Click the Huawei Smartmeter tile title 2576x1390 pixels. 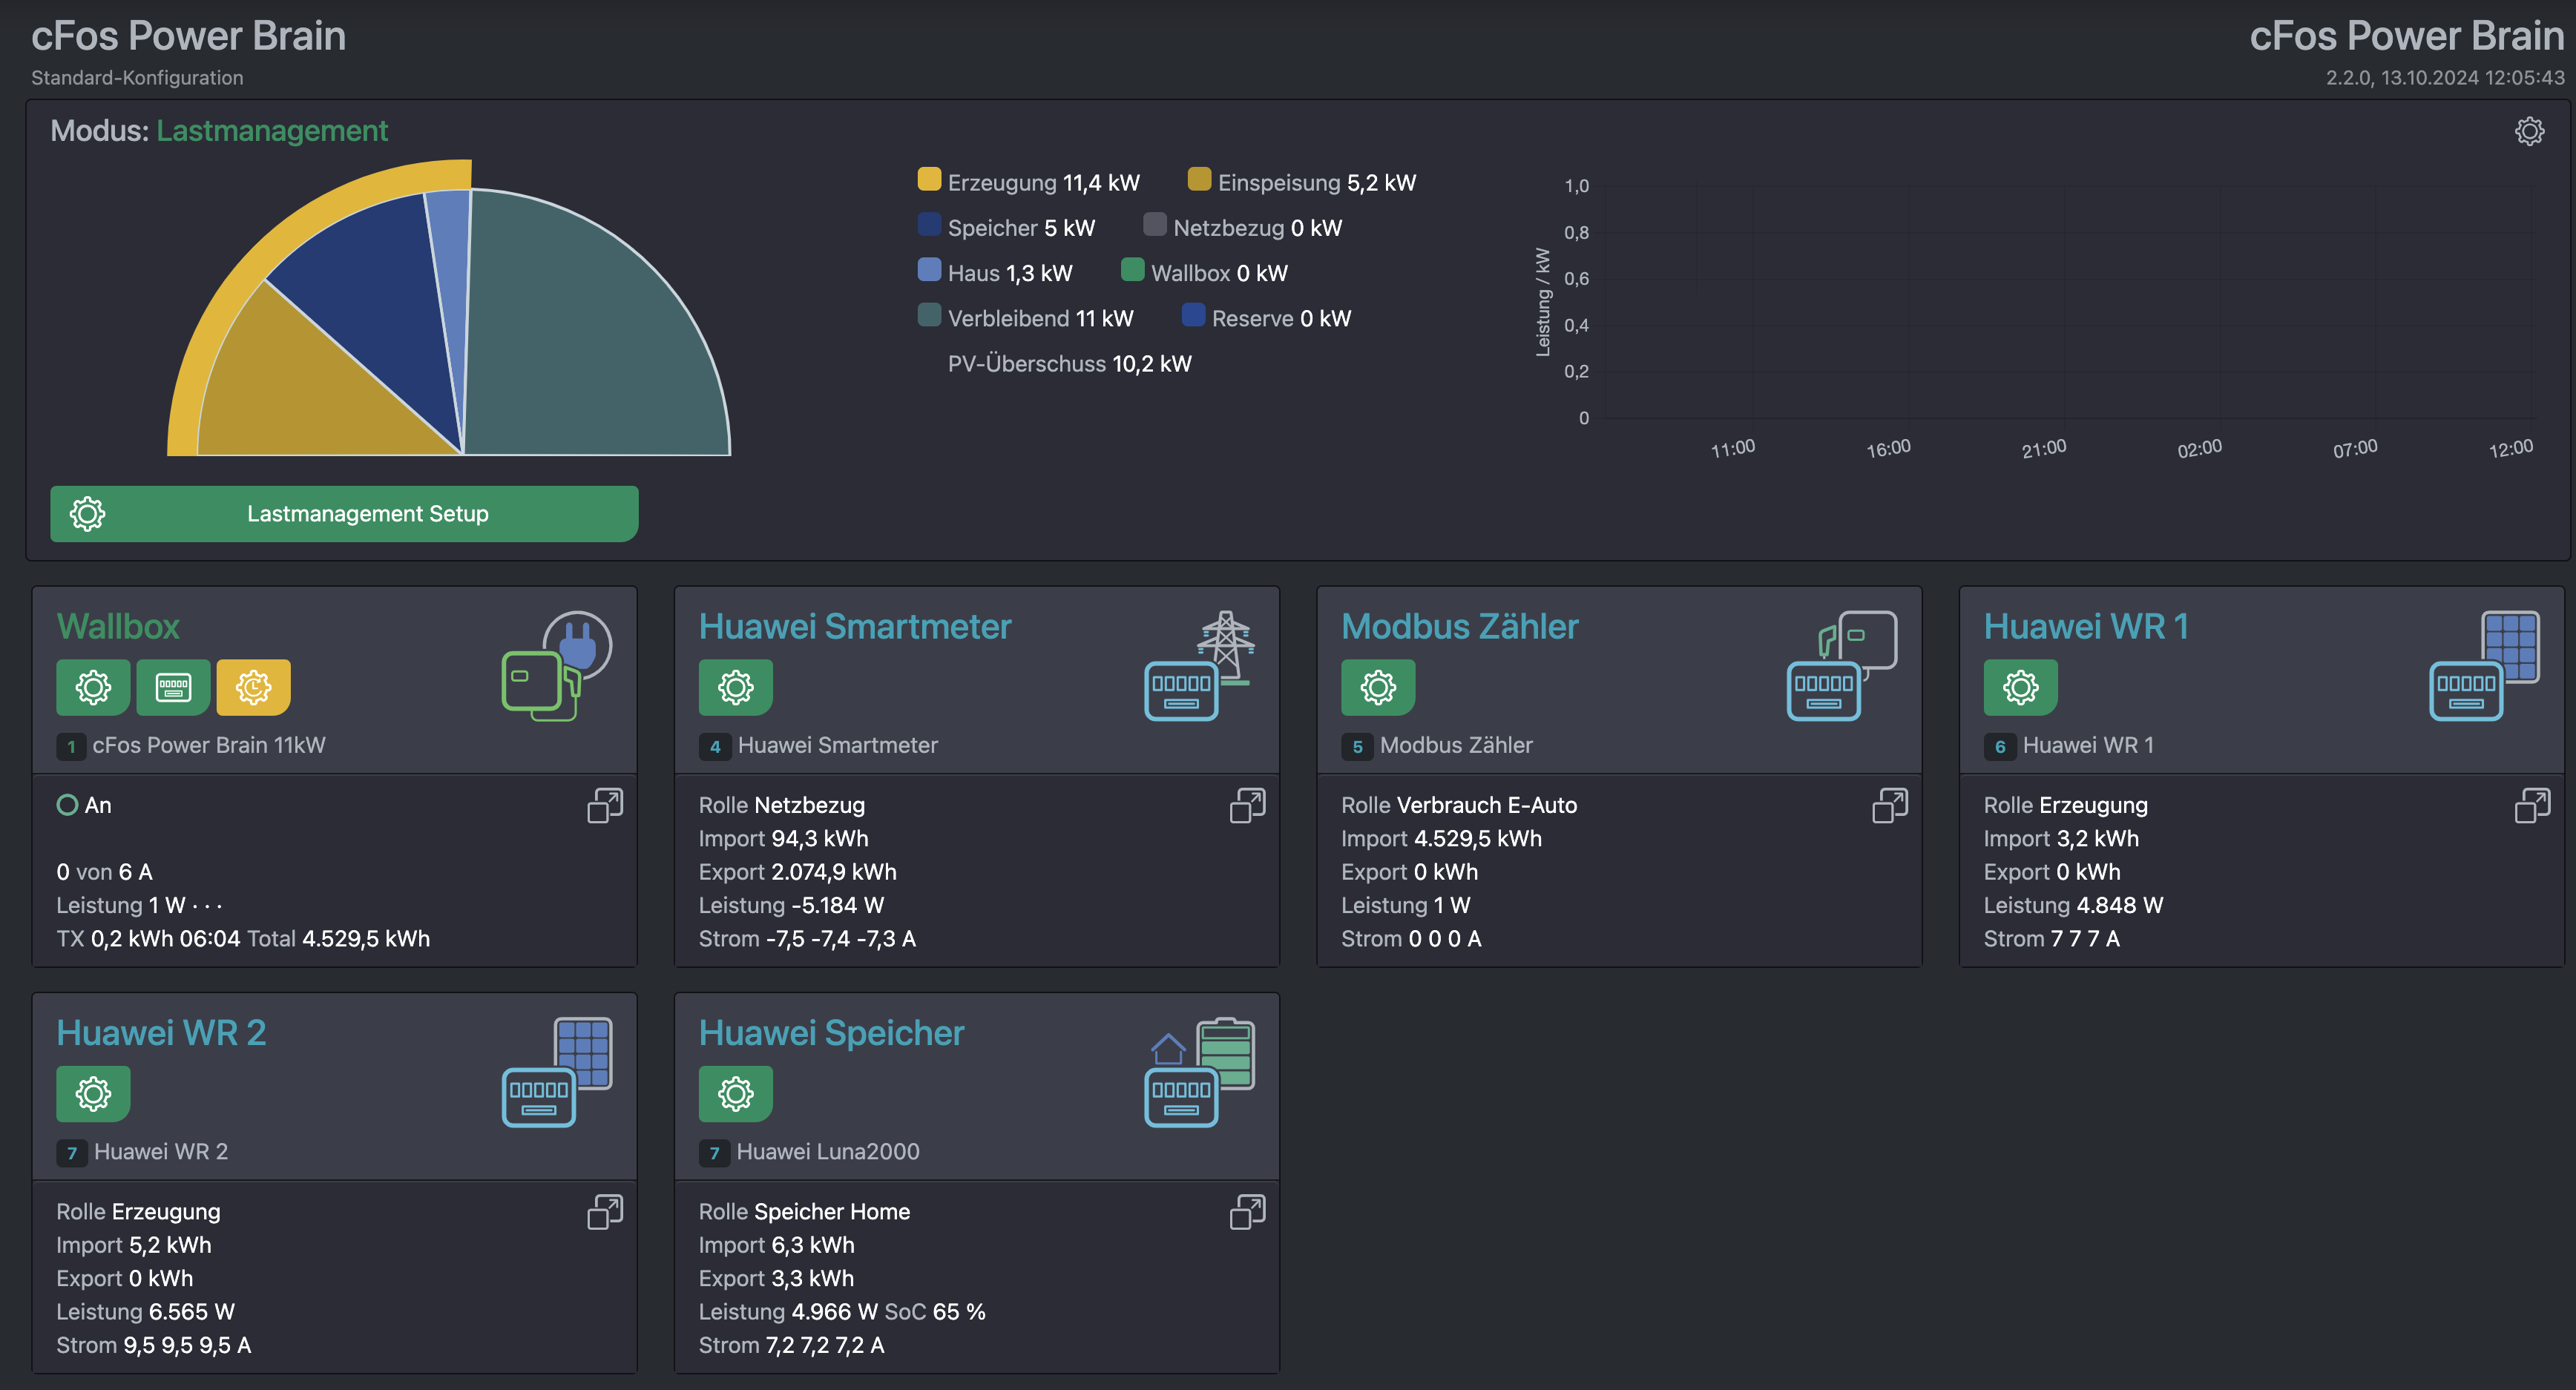click(855, 626)
